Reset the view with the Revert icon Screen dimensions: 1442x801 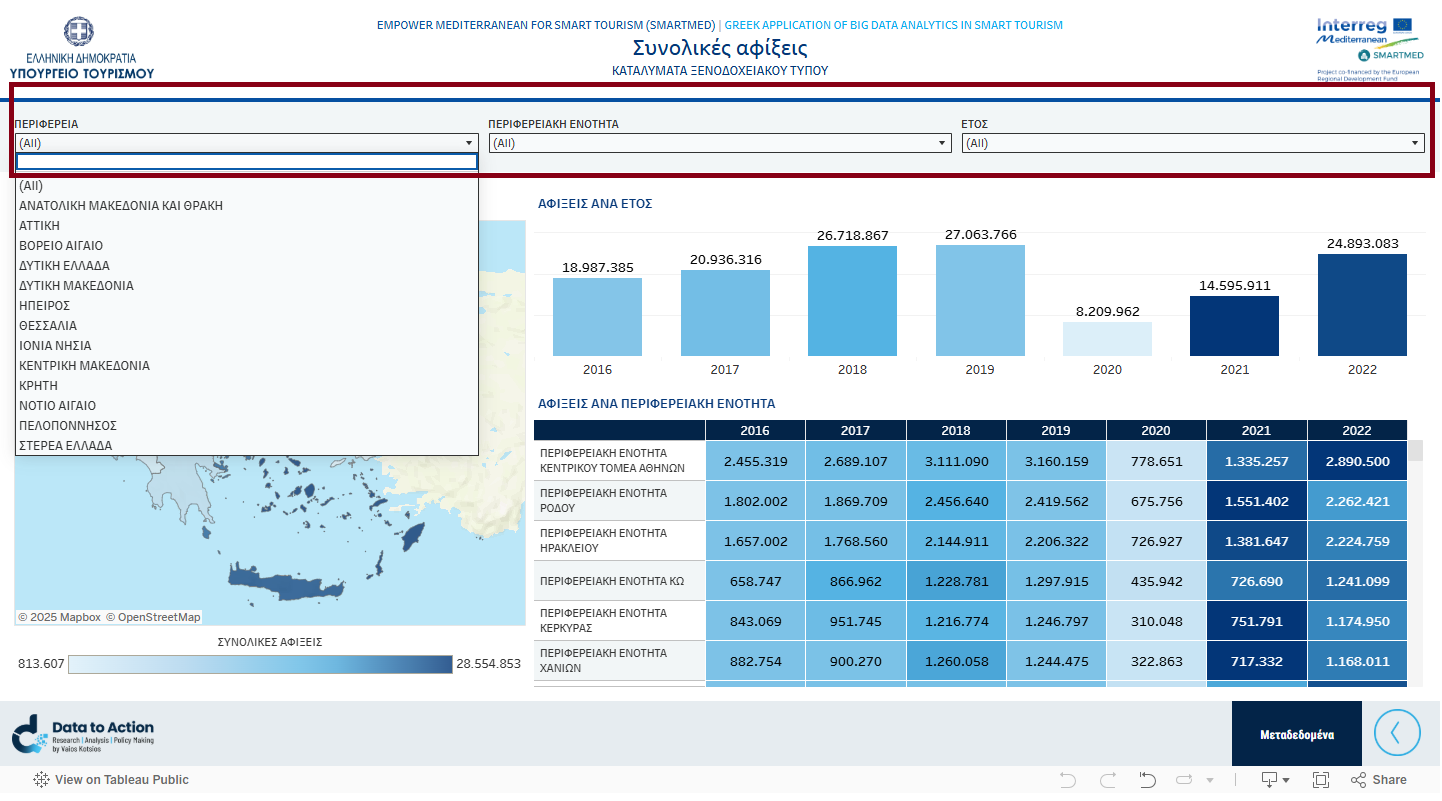coord(1147,780)
